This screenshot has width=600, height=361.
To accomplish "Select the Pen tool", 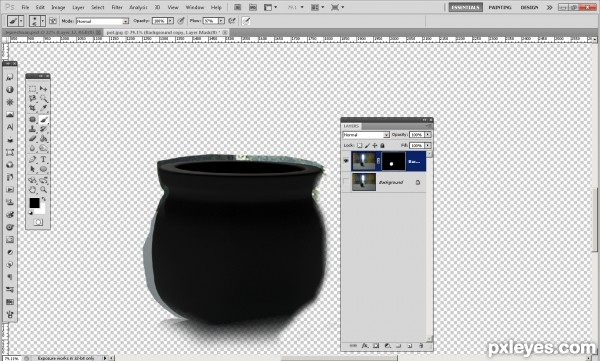I will pos(33,159).
